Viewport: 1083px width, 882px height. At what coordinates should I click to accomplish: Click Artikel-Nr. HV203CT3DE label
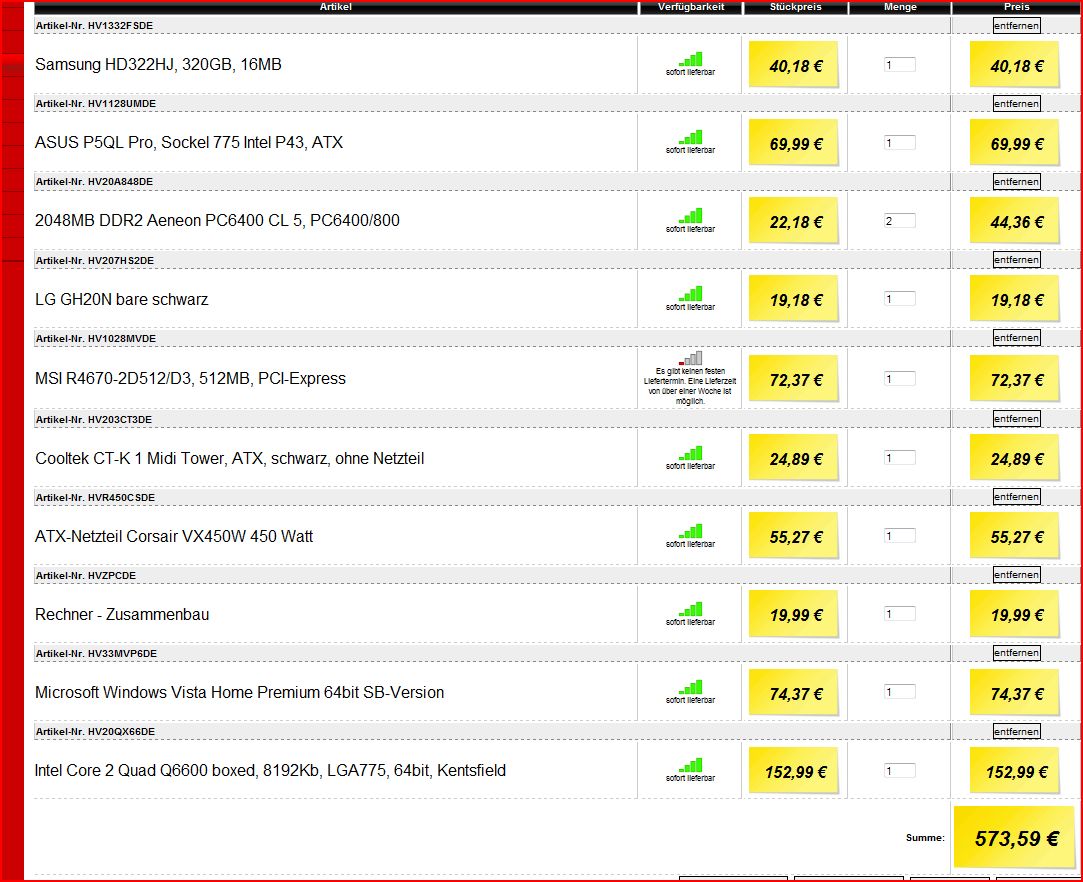(x=94, y=419)
